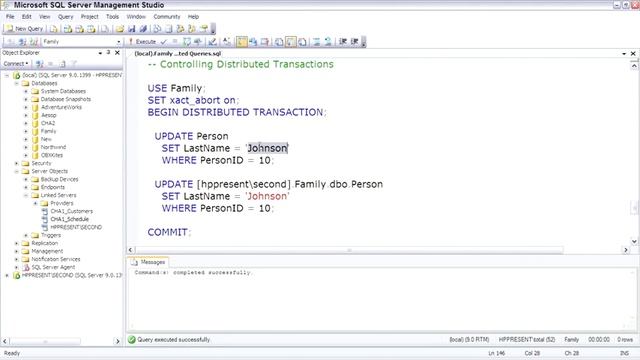The width and height of the screenshot is (640, 360).
Task: Toggle SQLCMD Mode
Action: 265,42
